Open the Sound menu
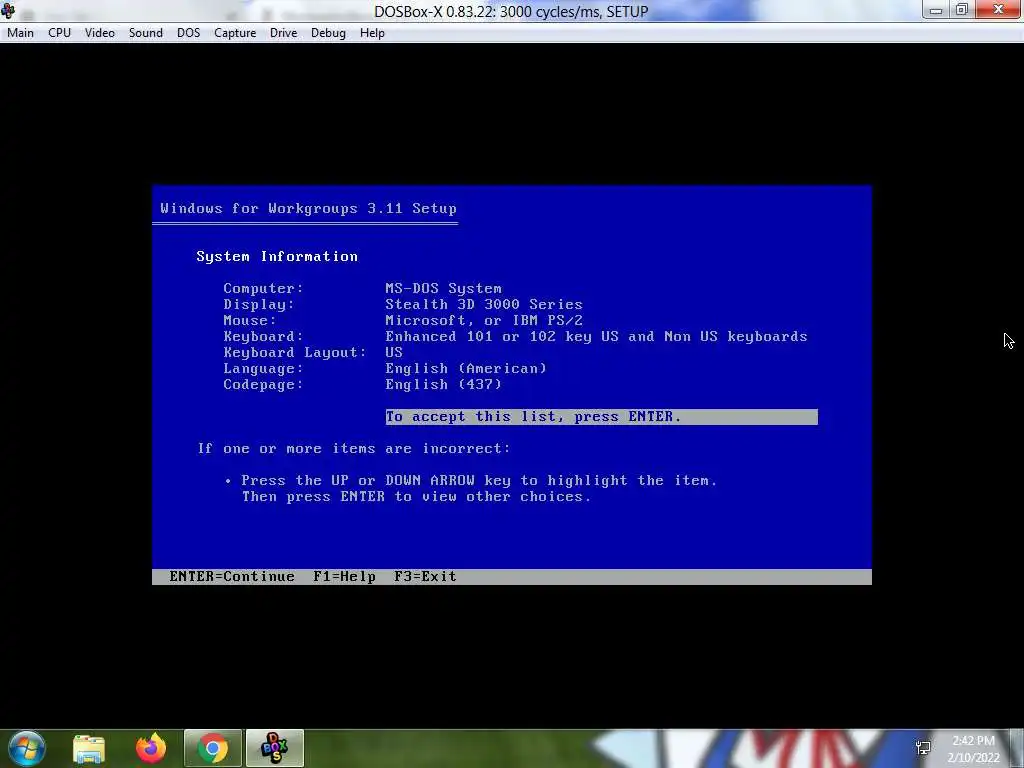This screenshot has height=768, width=1024. [x=146, y=33]
